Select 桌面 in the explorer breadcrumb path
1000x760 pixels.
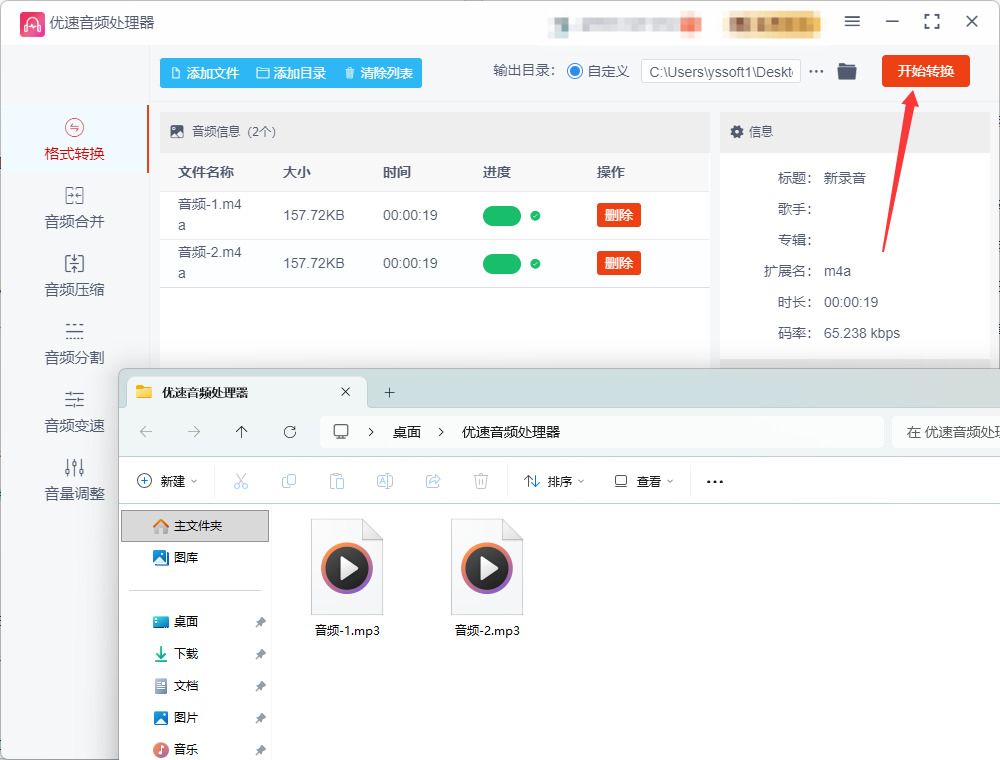click(407, 432)
